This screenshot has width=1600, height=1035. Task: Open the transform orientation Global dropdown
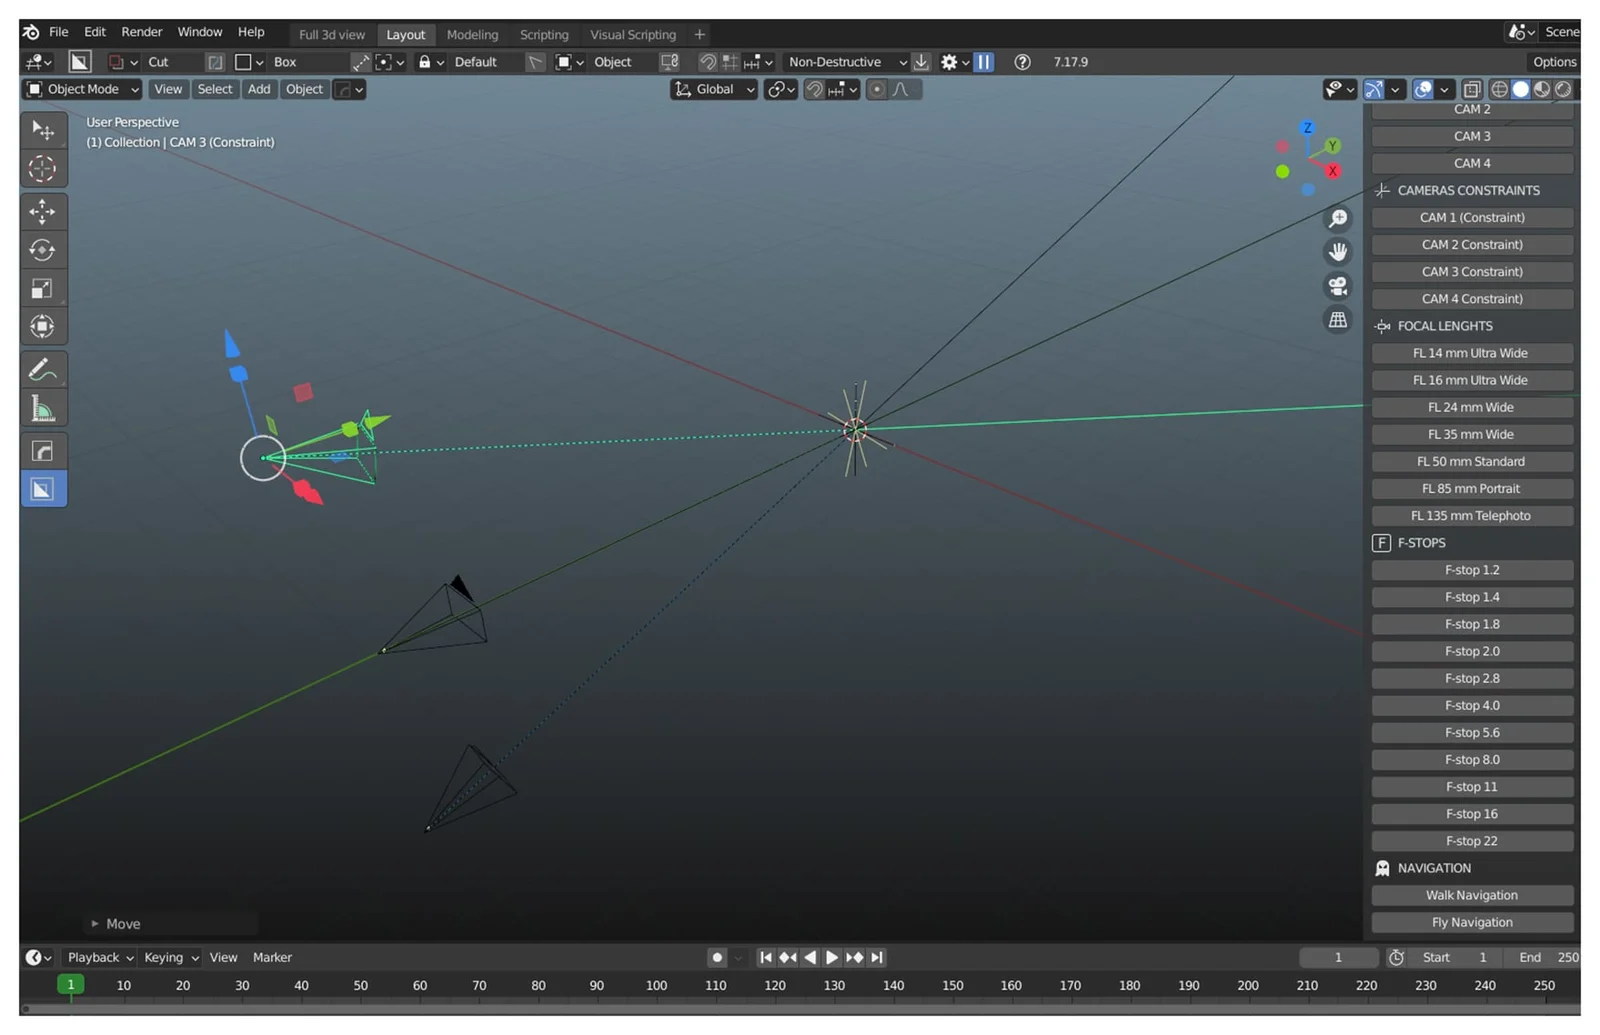[x=712, y=89]
